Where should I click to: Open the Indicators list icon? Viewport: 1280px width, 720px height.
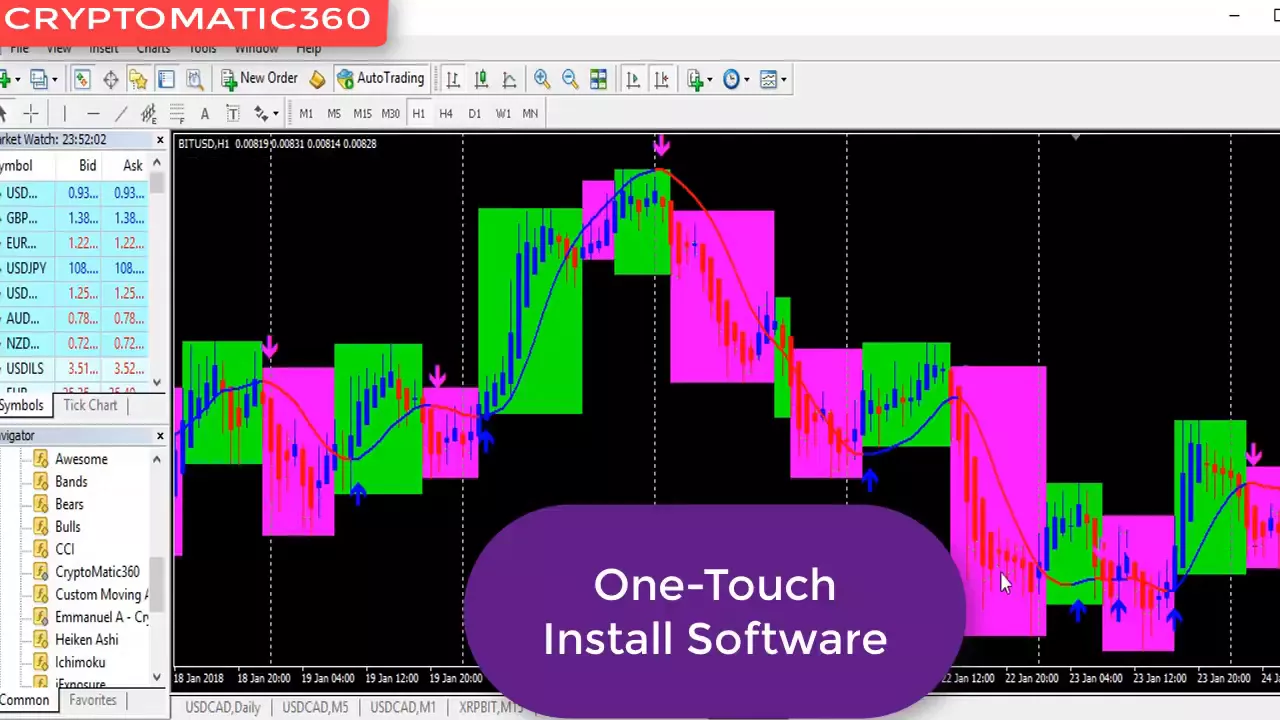pyautogui.click(x=695, y=79)
